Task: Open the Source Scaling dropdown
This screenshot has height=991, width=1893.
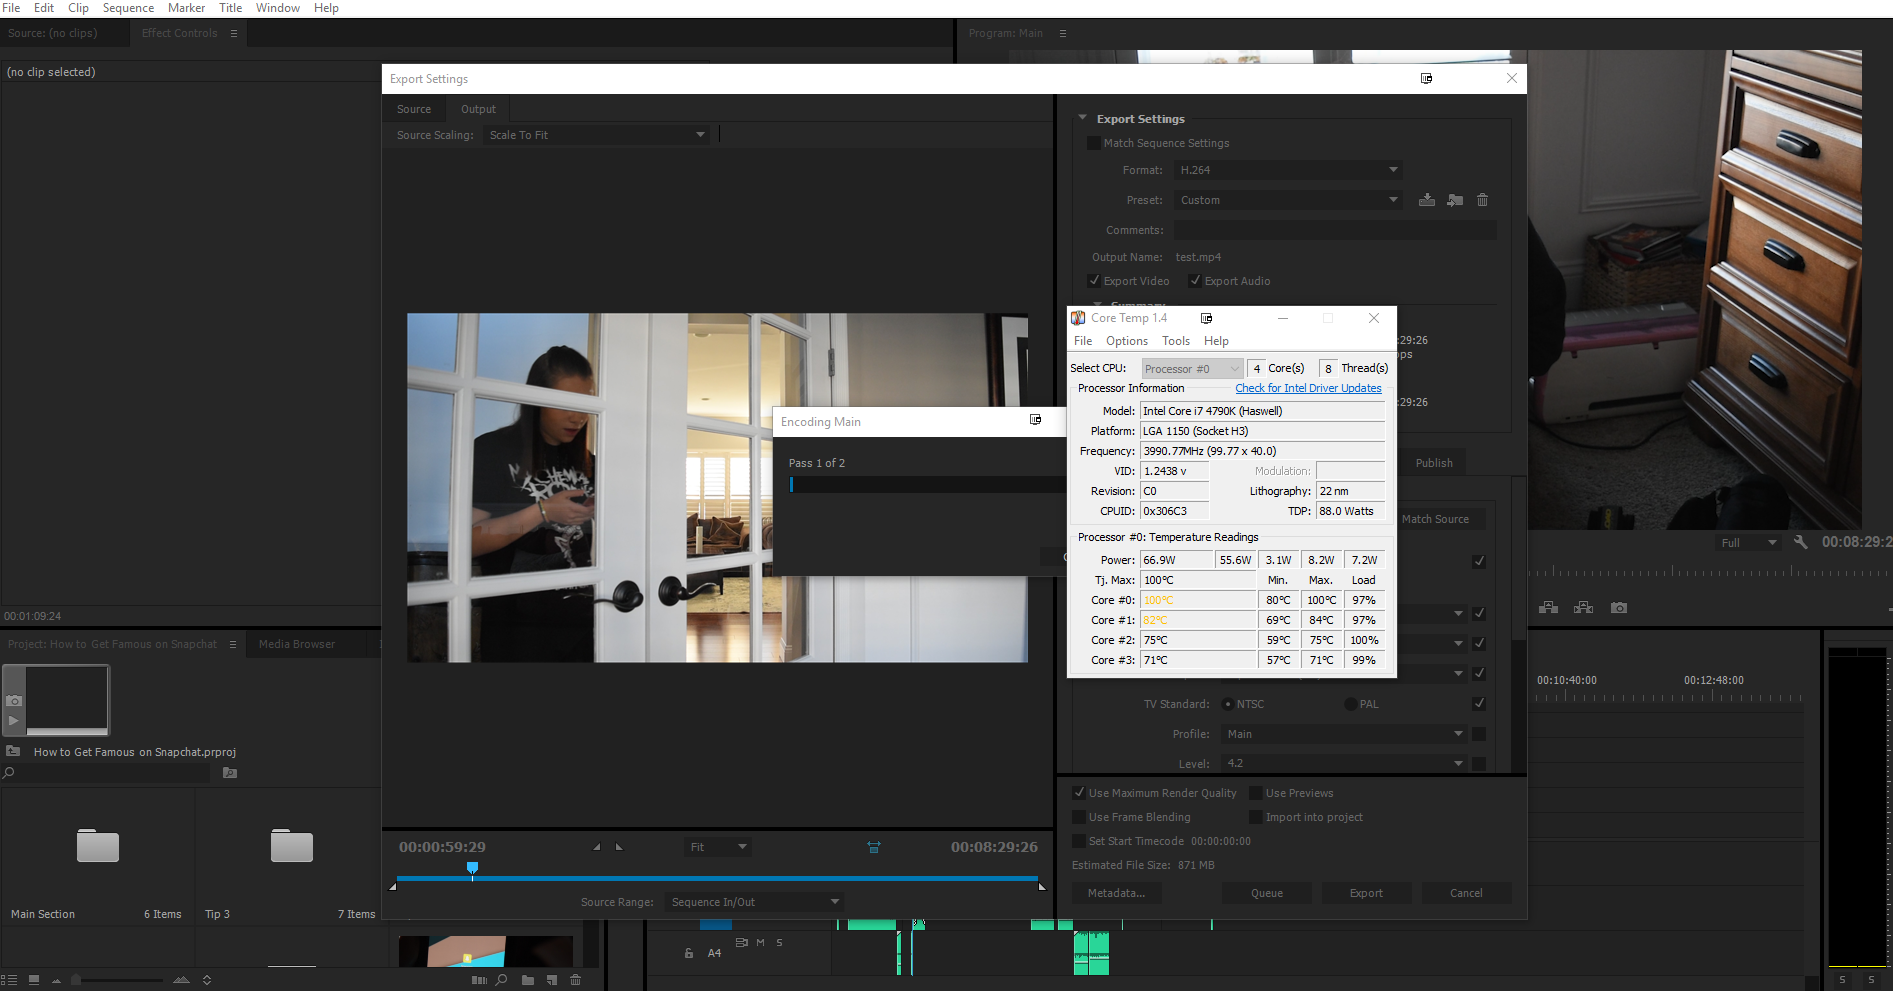Action: pos(597,135)
